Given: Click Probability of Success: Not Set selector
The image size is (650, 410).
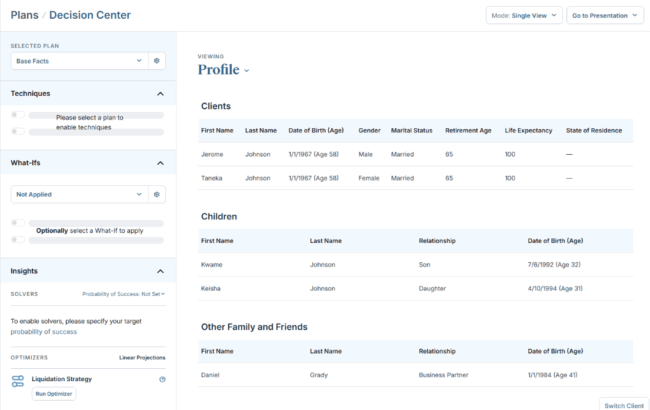Looking at the screenshot, I should tap(124, 294).
